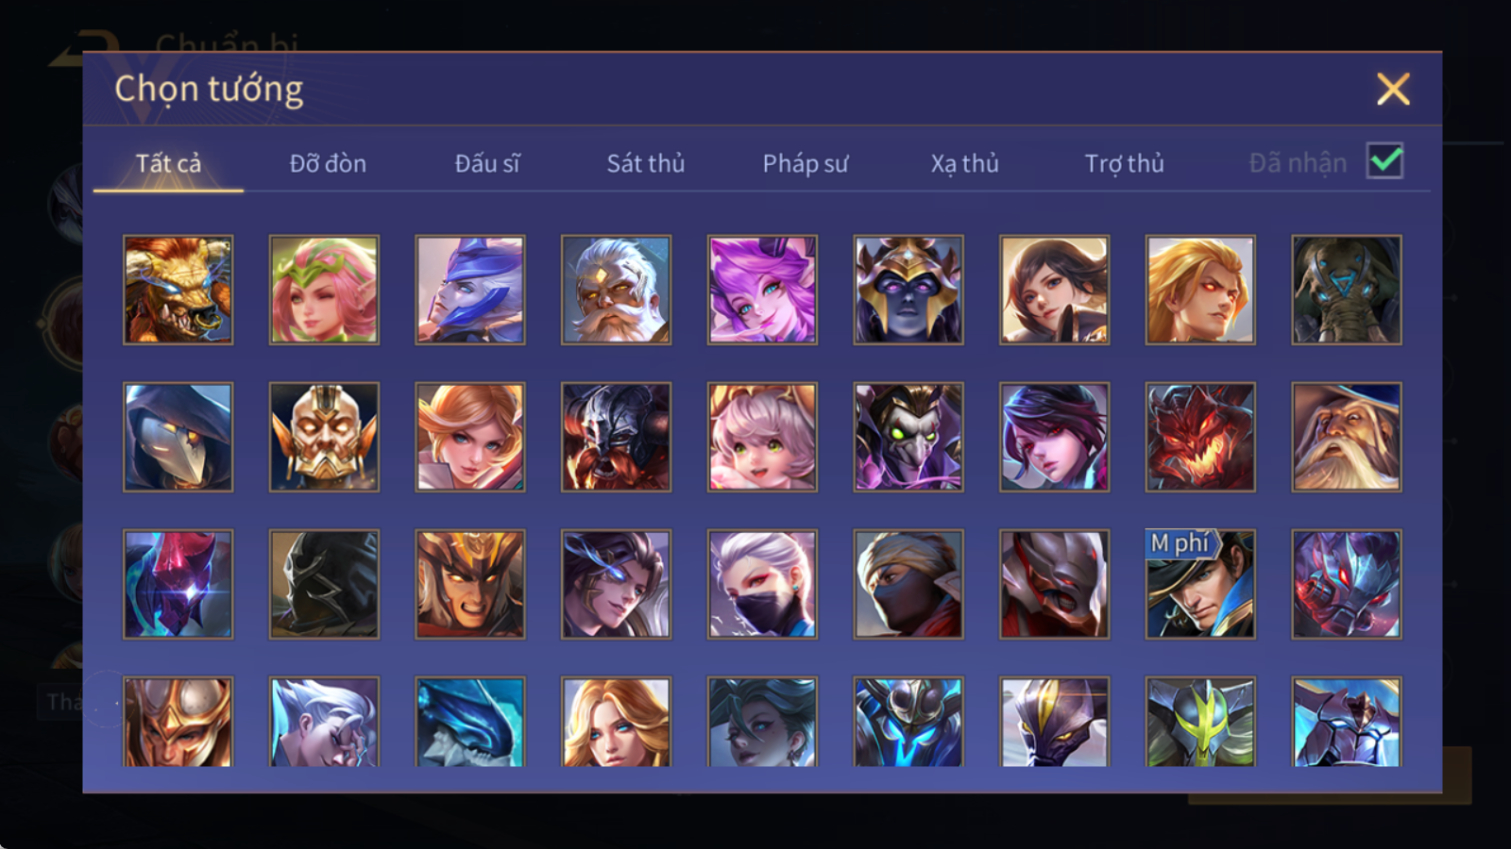
Task: Choose the golden-masked armored hero portrait
Action: [x=324, y=437]
